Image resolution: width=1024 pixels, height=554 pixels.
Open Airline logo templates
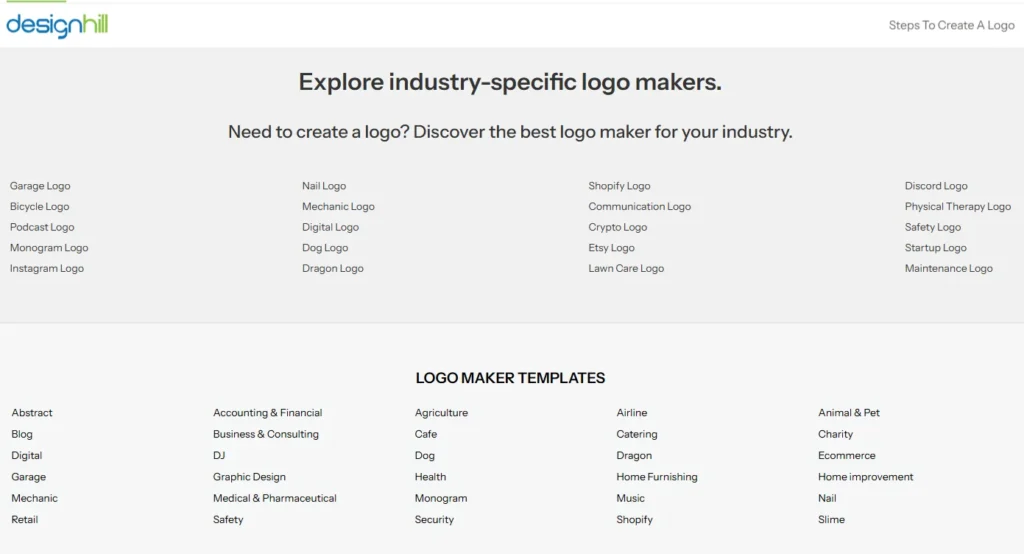(x=632, y=413)
